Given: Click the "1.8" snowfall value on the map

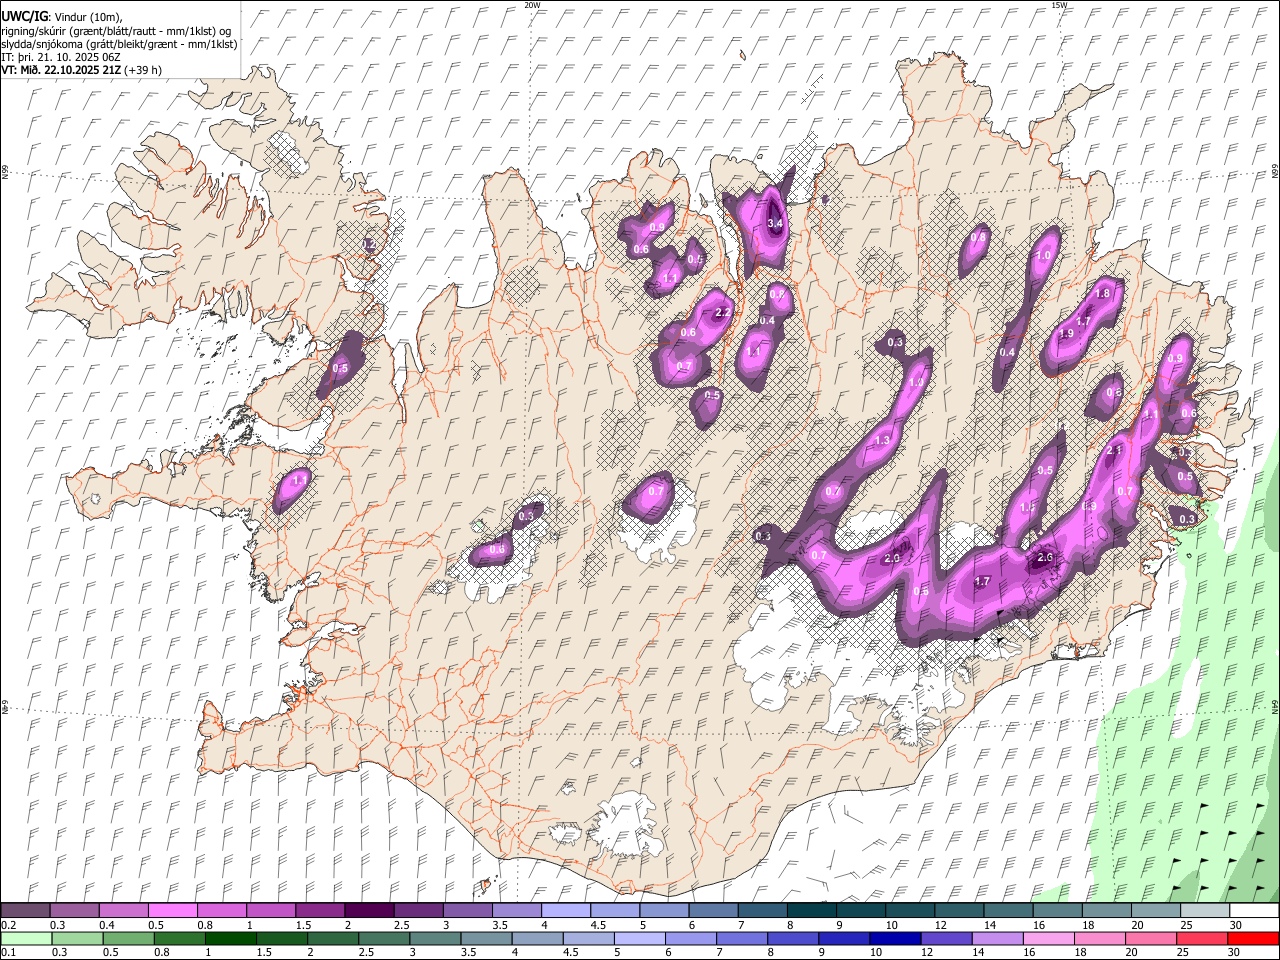Looking at the screenshot, I should tap(1103, 294).
